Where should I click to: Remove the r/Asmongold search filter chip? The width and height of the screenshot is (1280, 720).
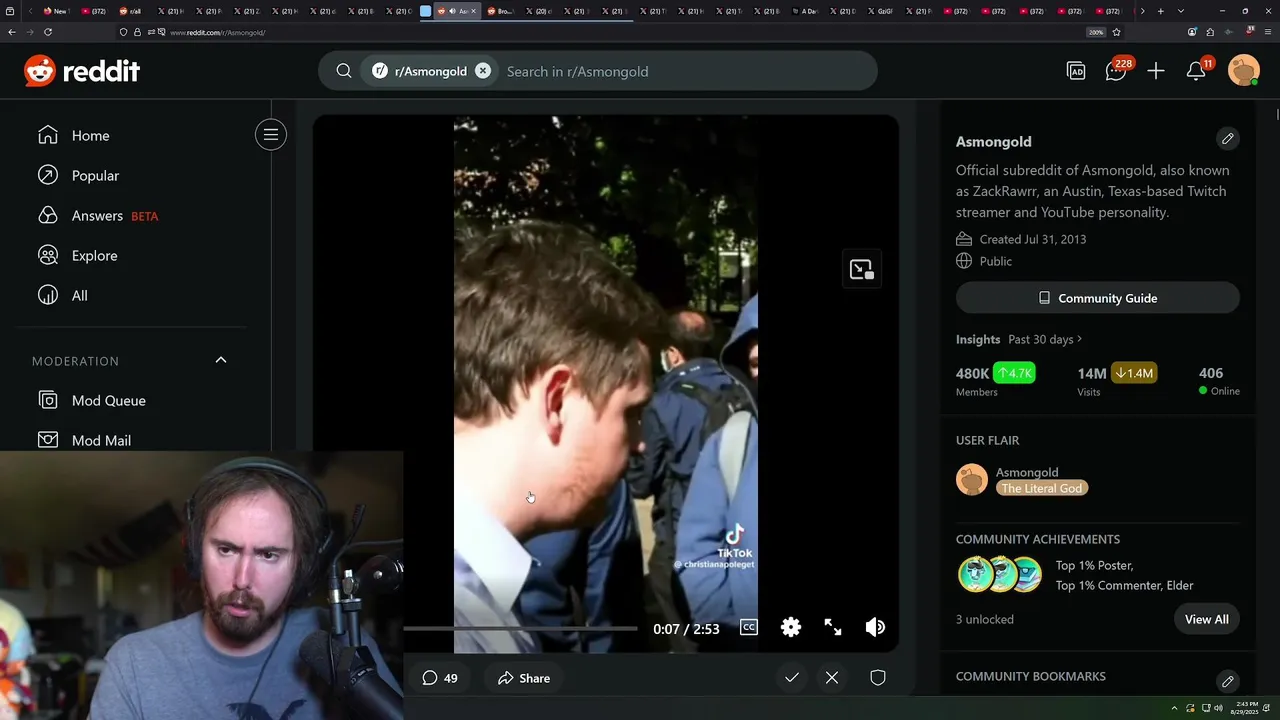point(483,71)
